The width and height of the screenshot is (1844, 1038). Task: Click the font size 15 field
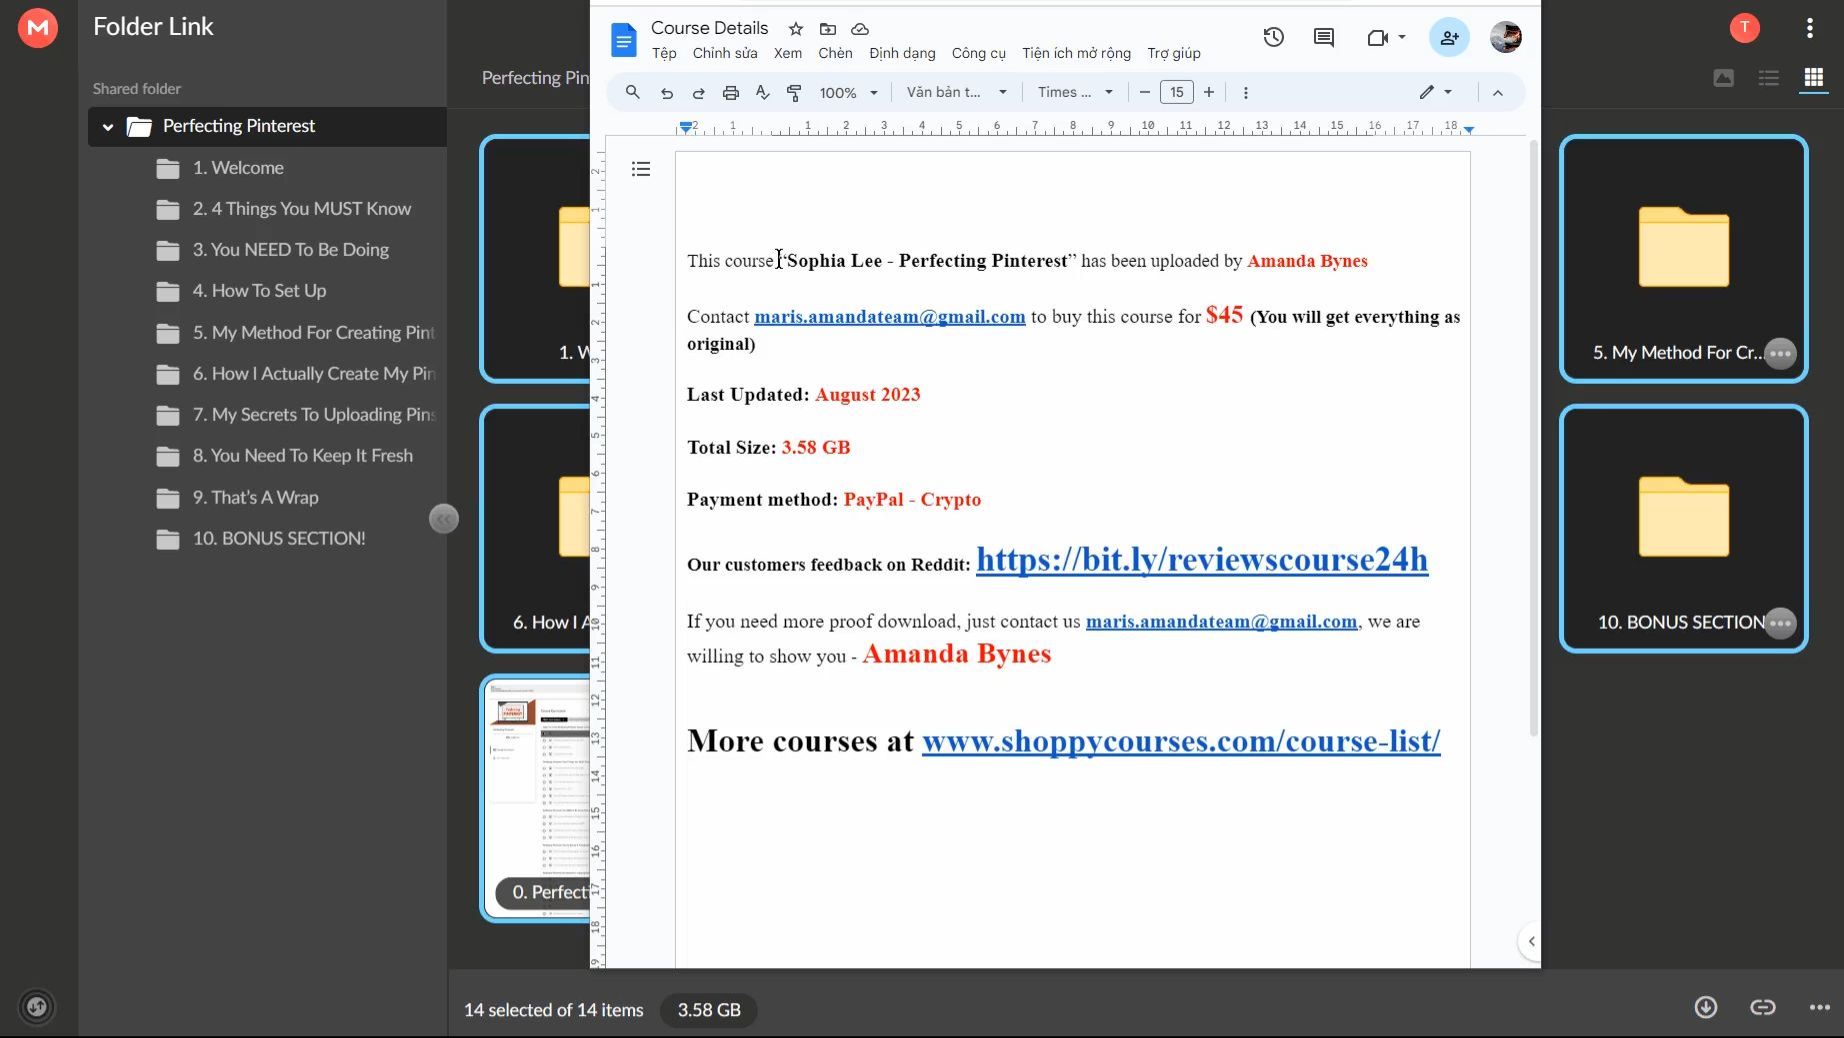pos(1177,92)
